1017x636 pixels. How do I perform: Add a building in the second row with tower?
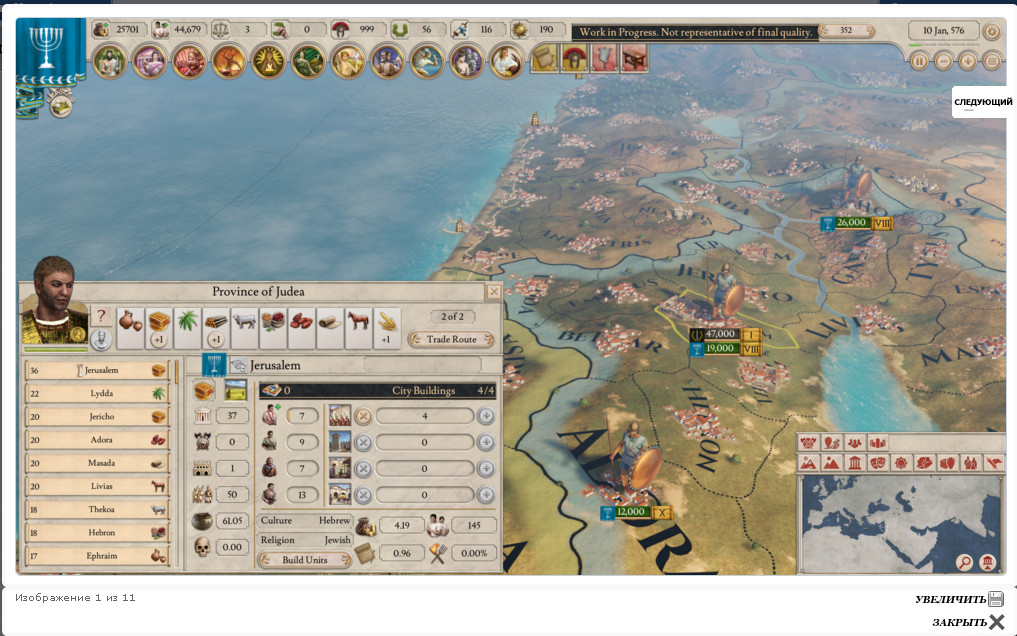[486, 442]
